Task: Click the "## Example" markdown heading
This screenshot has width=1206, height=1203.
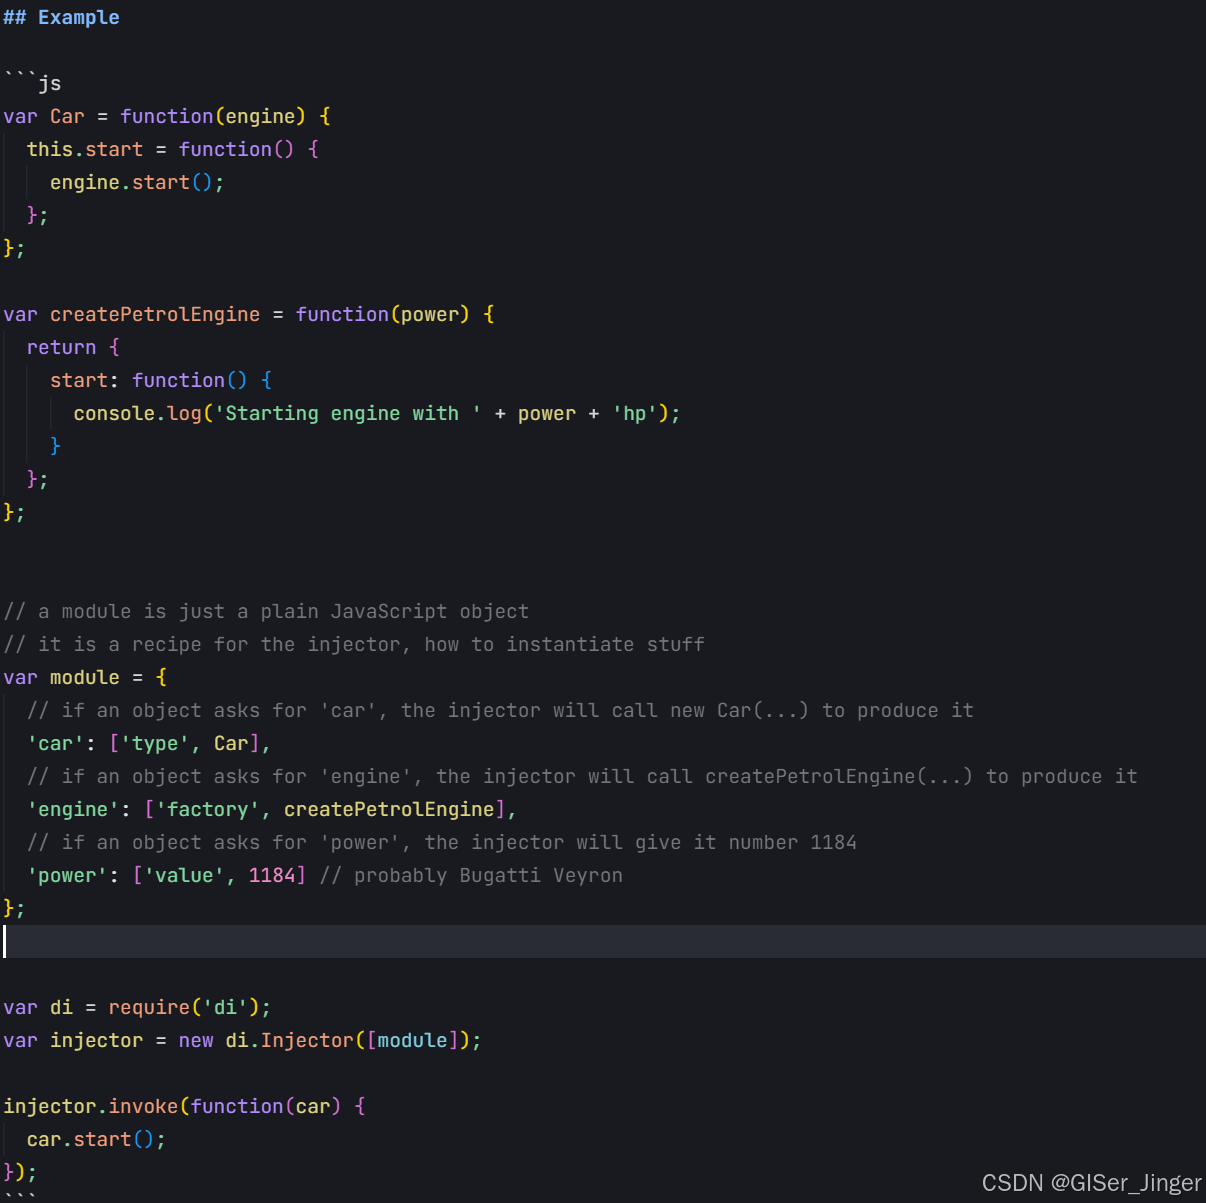Action: [61, 17]
